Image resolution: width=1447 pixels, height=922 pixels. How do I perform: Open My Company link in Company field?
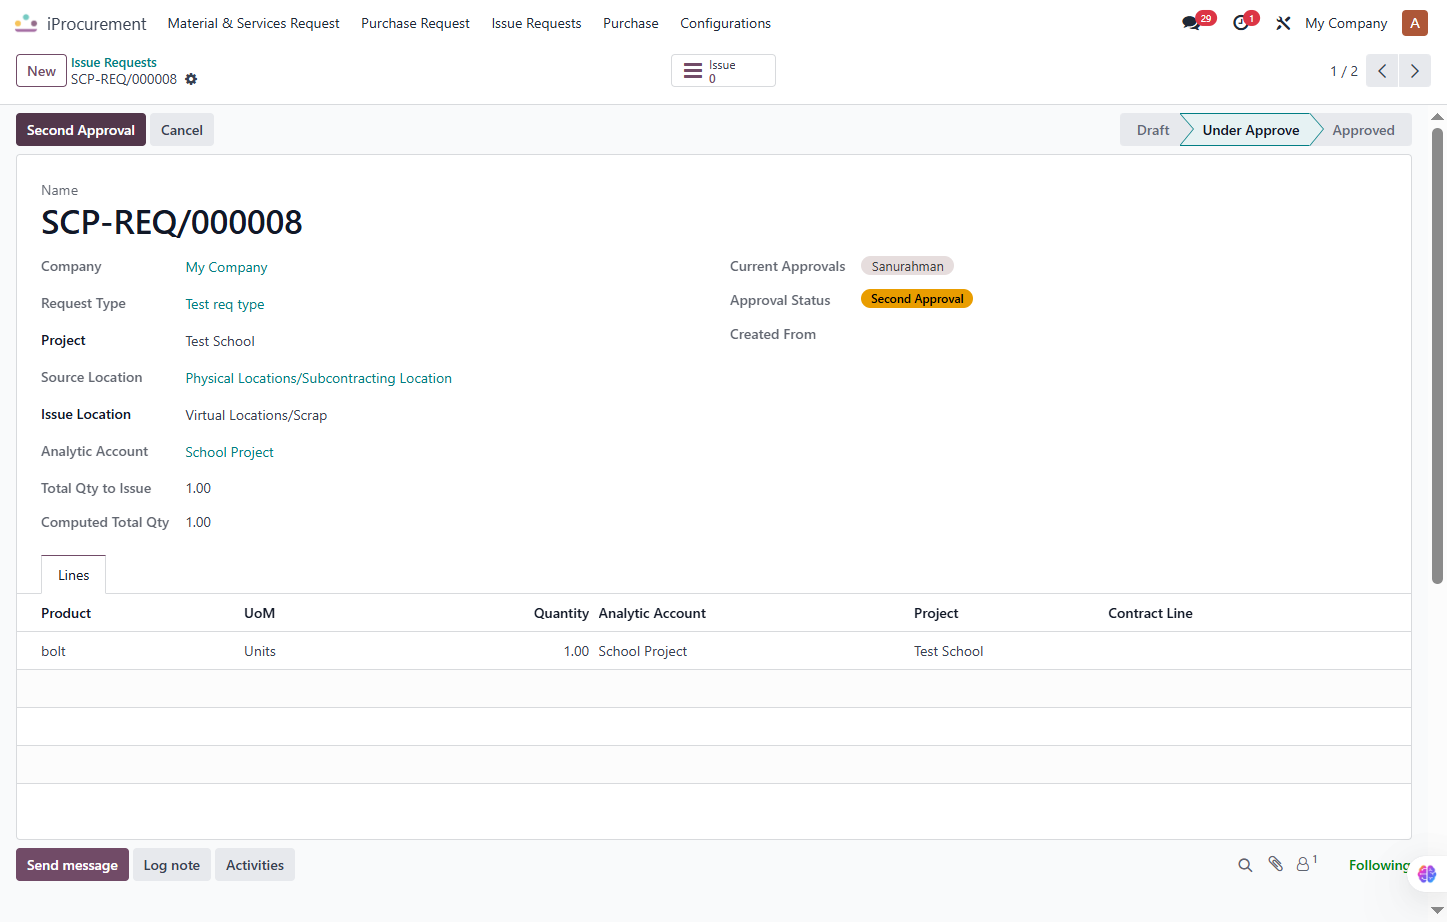point(226,267)
